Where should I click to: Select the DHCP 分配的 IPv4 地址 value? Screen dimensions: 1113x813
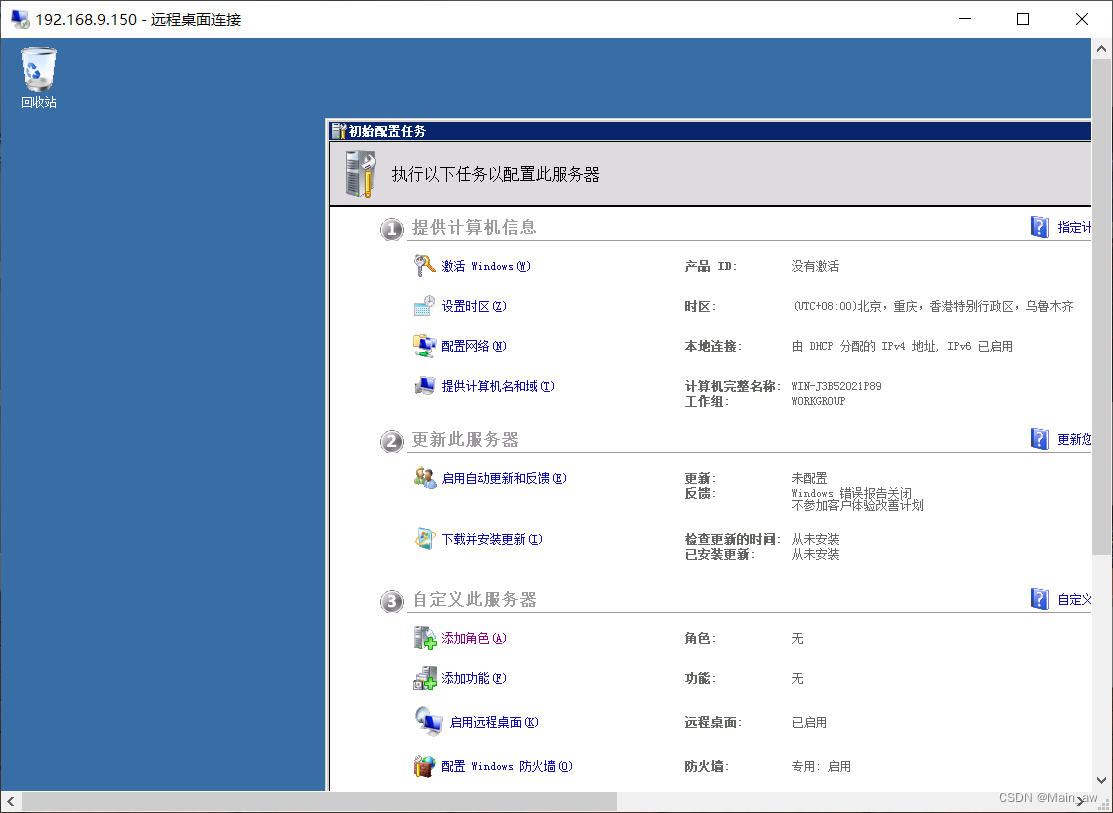(x=901, y=347)
